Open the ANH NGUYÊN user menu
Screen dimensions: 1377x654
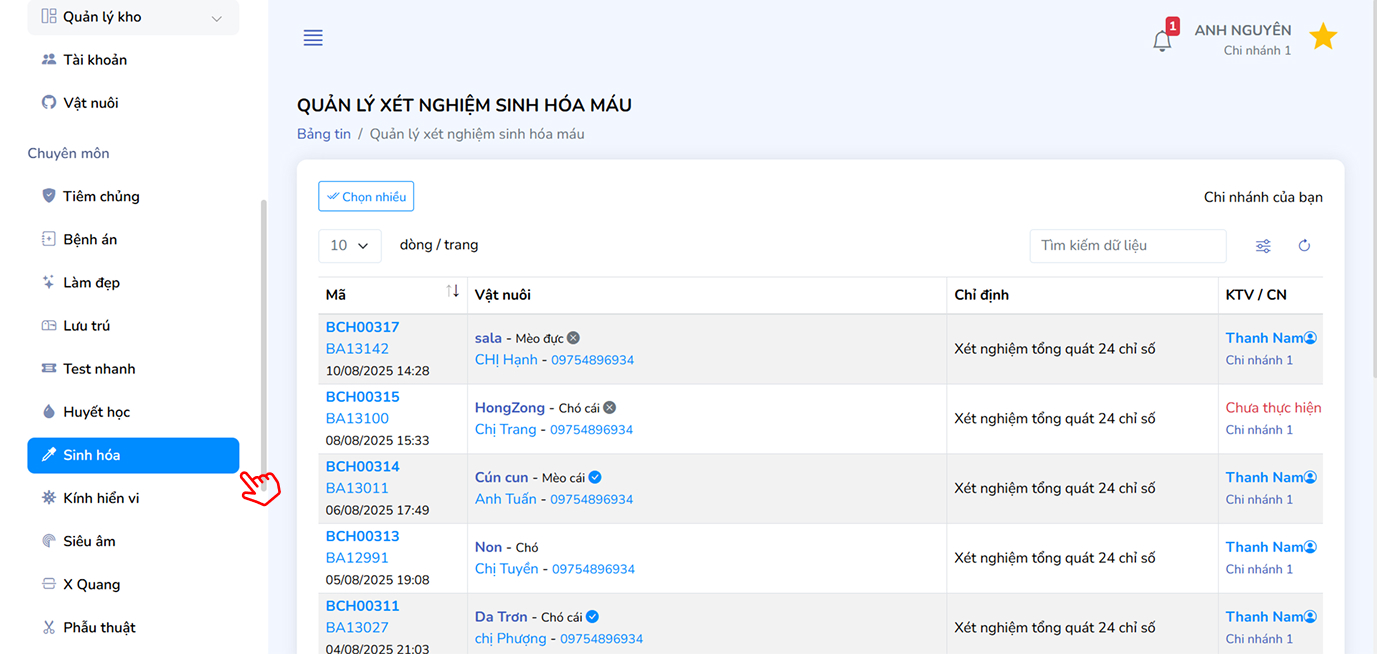pyautogui.click(x=1242, y=39)
